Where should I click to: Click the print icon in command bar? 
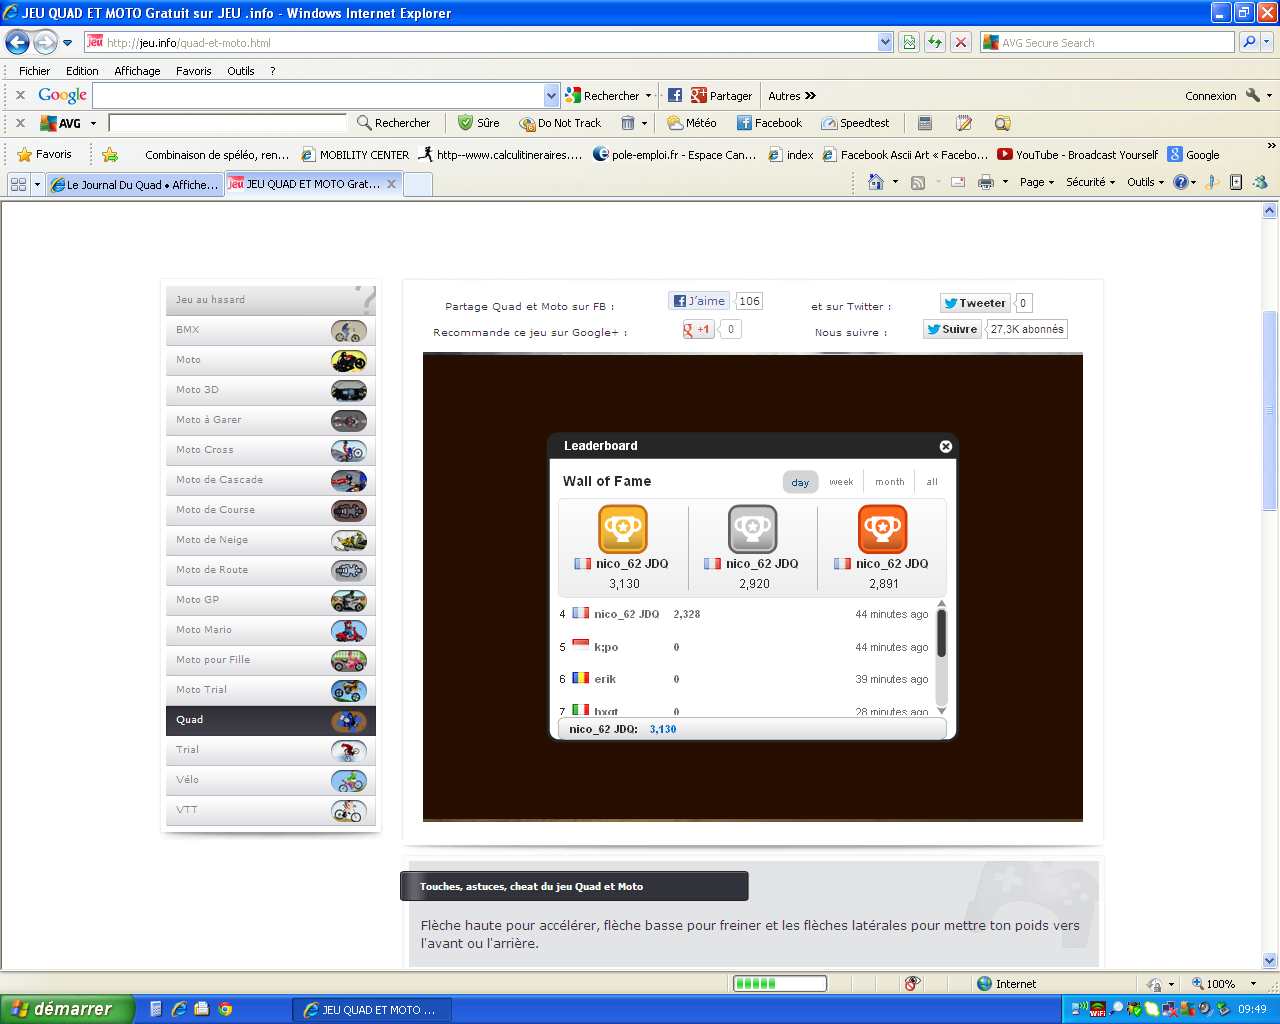click(x=986, y=182)
